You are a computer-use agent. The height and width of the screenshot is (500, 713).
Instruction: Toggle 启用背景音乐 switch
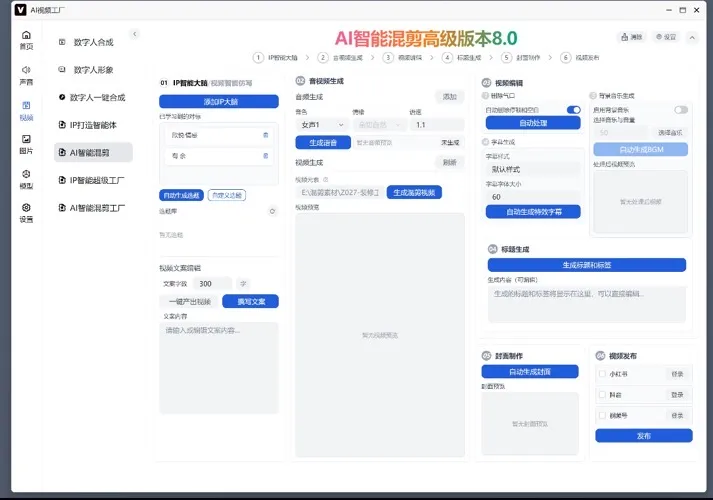(x=681, y=110)
